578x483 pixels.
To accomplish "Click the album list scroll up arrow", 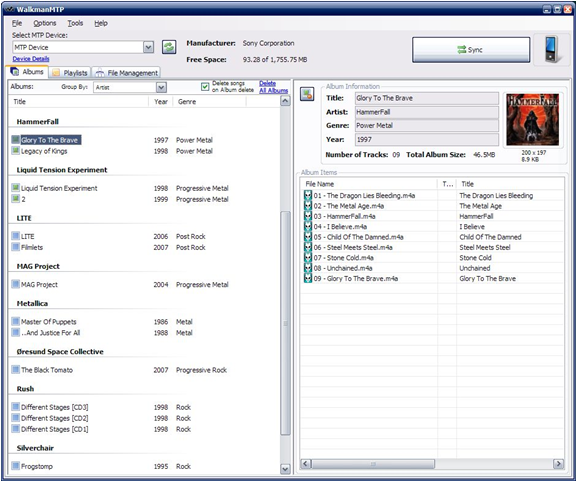I will click(x=285, y=101).
